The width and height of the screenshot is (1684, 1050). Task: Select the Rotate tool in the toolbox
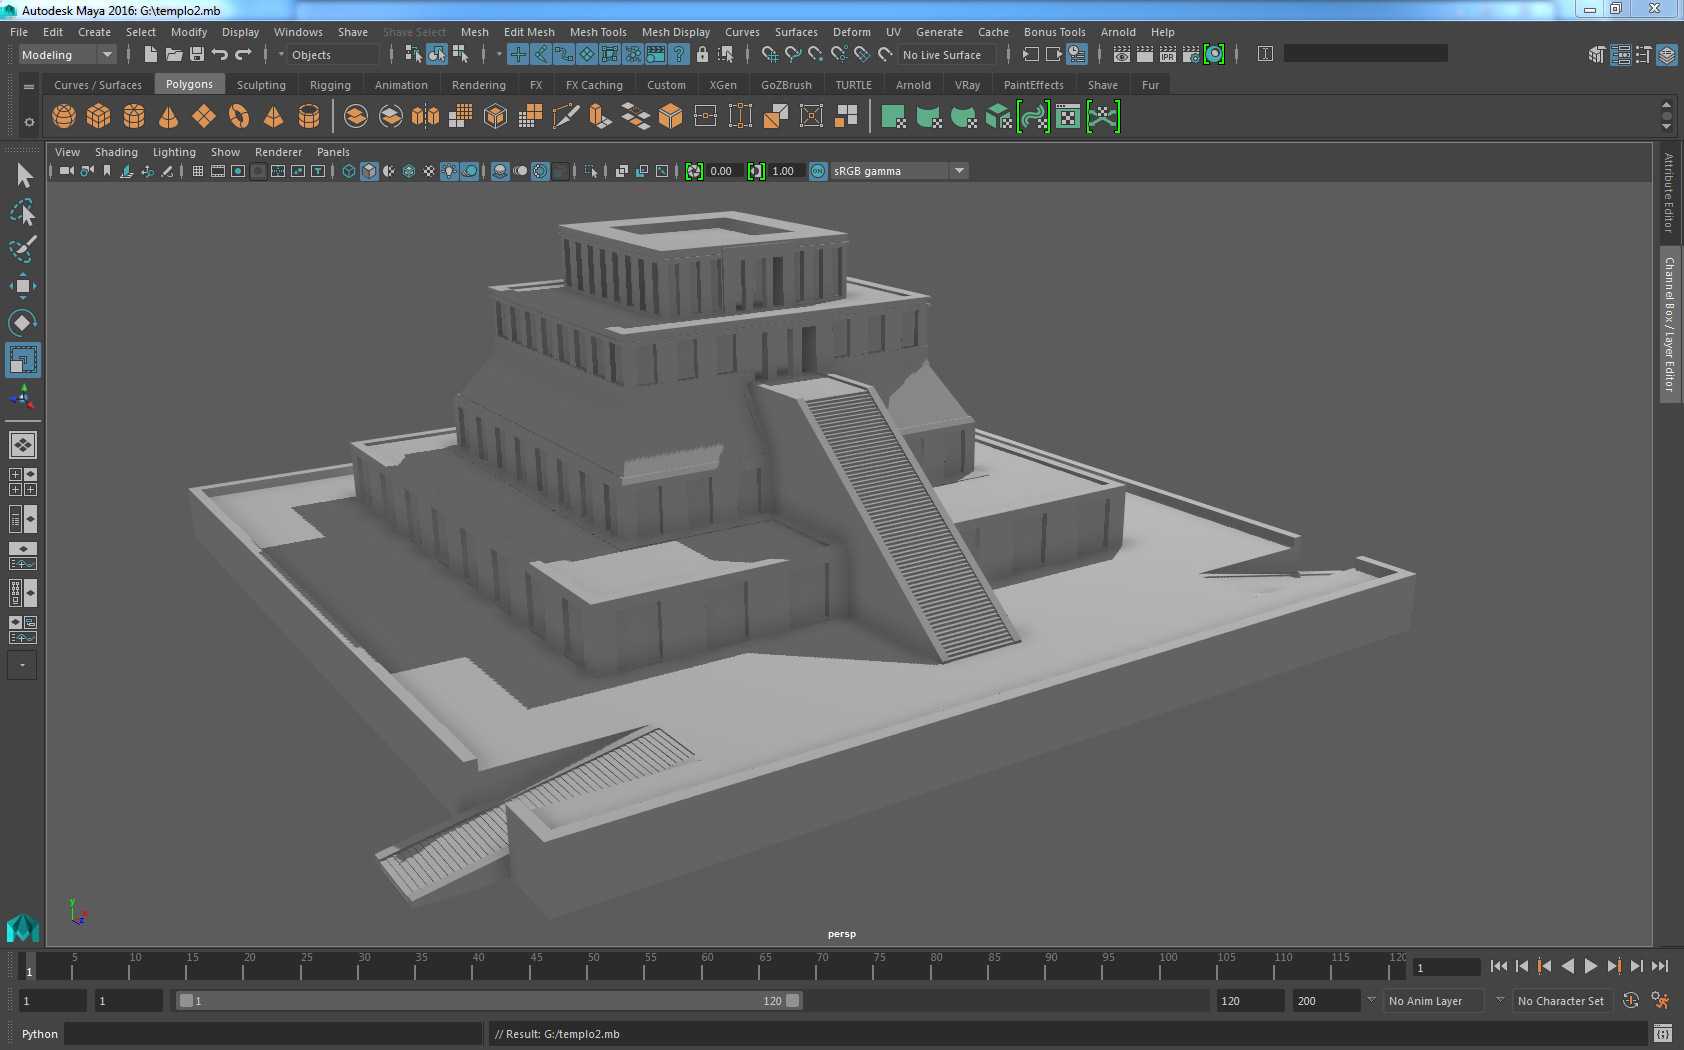[22, 323]
